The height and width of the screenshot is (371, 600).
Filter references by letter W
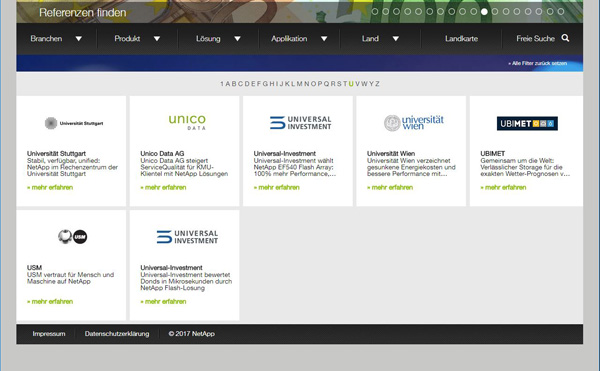[x=364, y=84]
